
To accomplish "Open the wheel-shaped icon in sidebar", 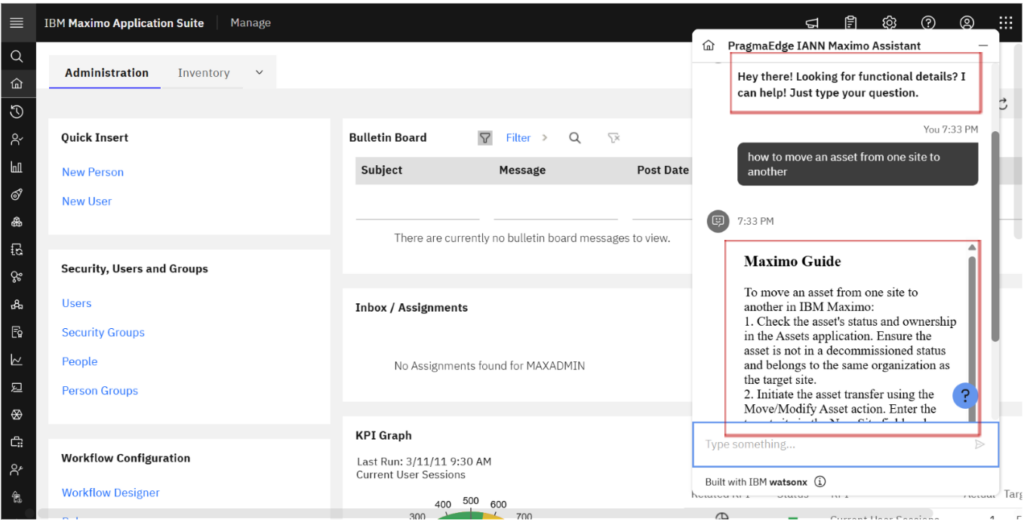I will pos(17,415).
